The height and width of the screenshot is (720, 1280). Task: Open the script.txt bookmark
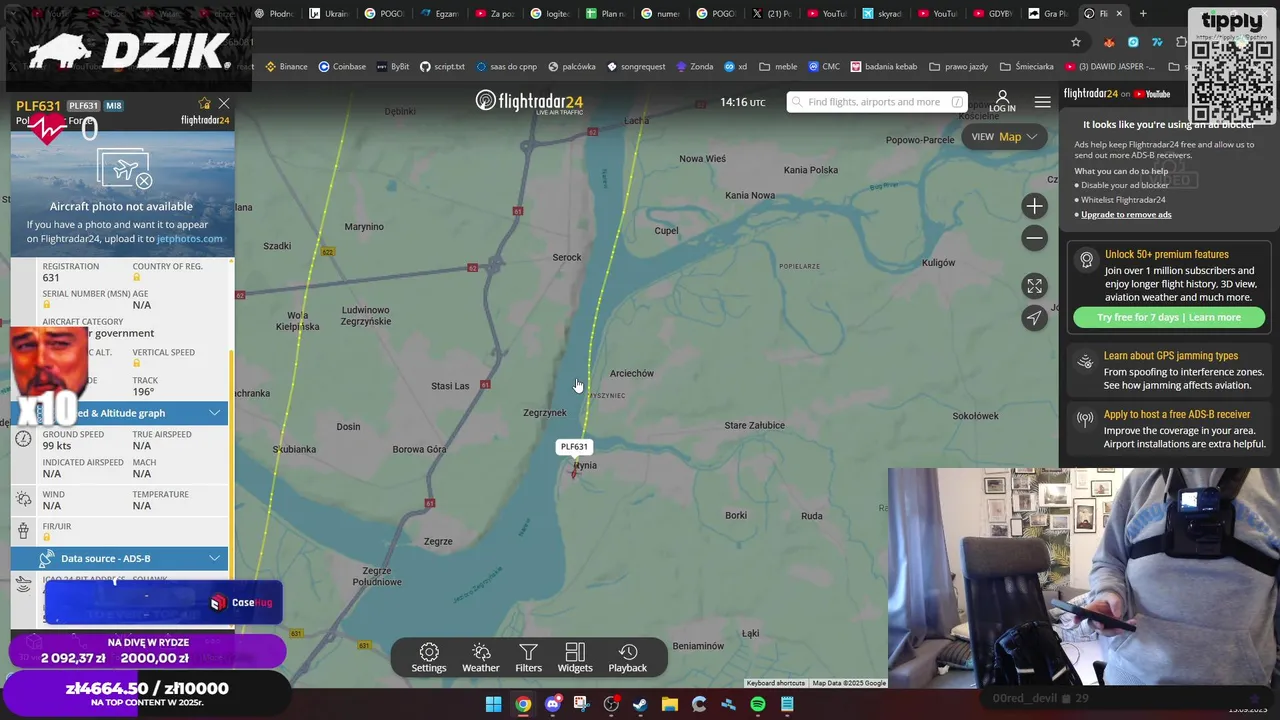click(x=442, y=67)
